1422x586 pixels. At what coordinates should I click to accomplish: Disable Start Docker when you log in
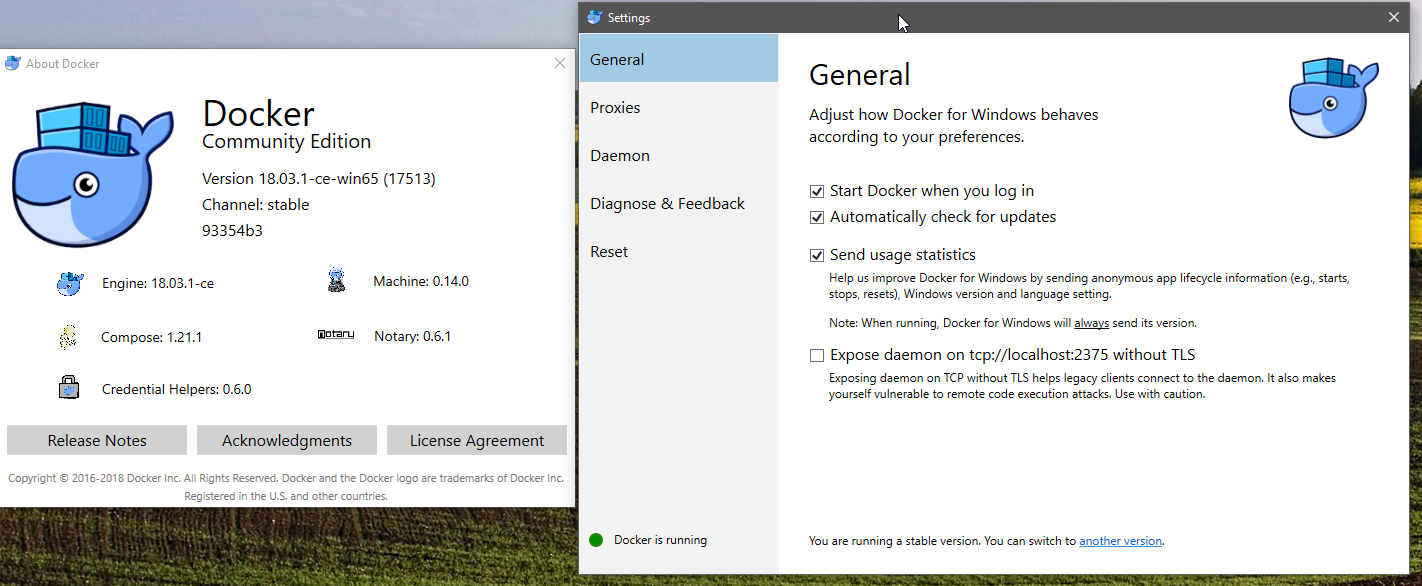click(817, 191)
